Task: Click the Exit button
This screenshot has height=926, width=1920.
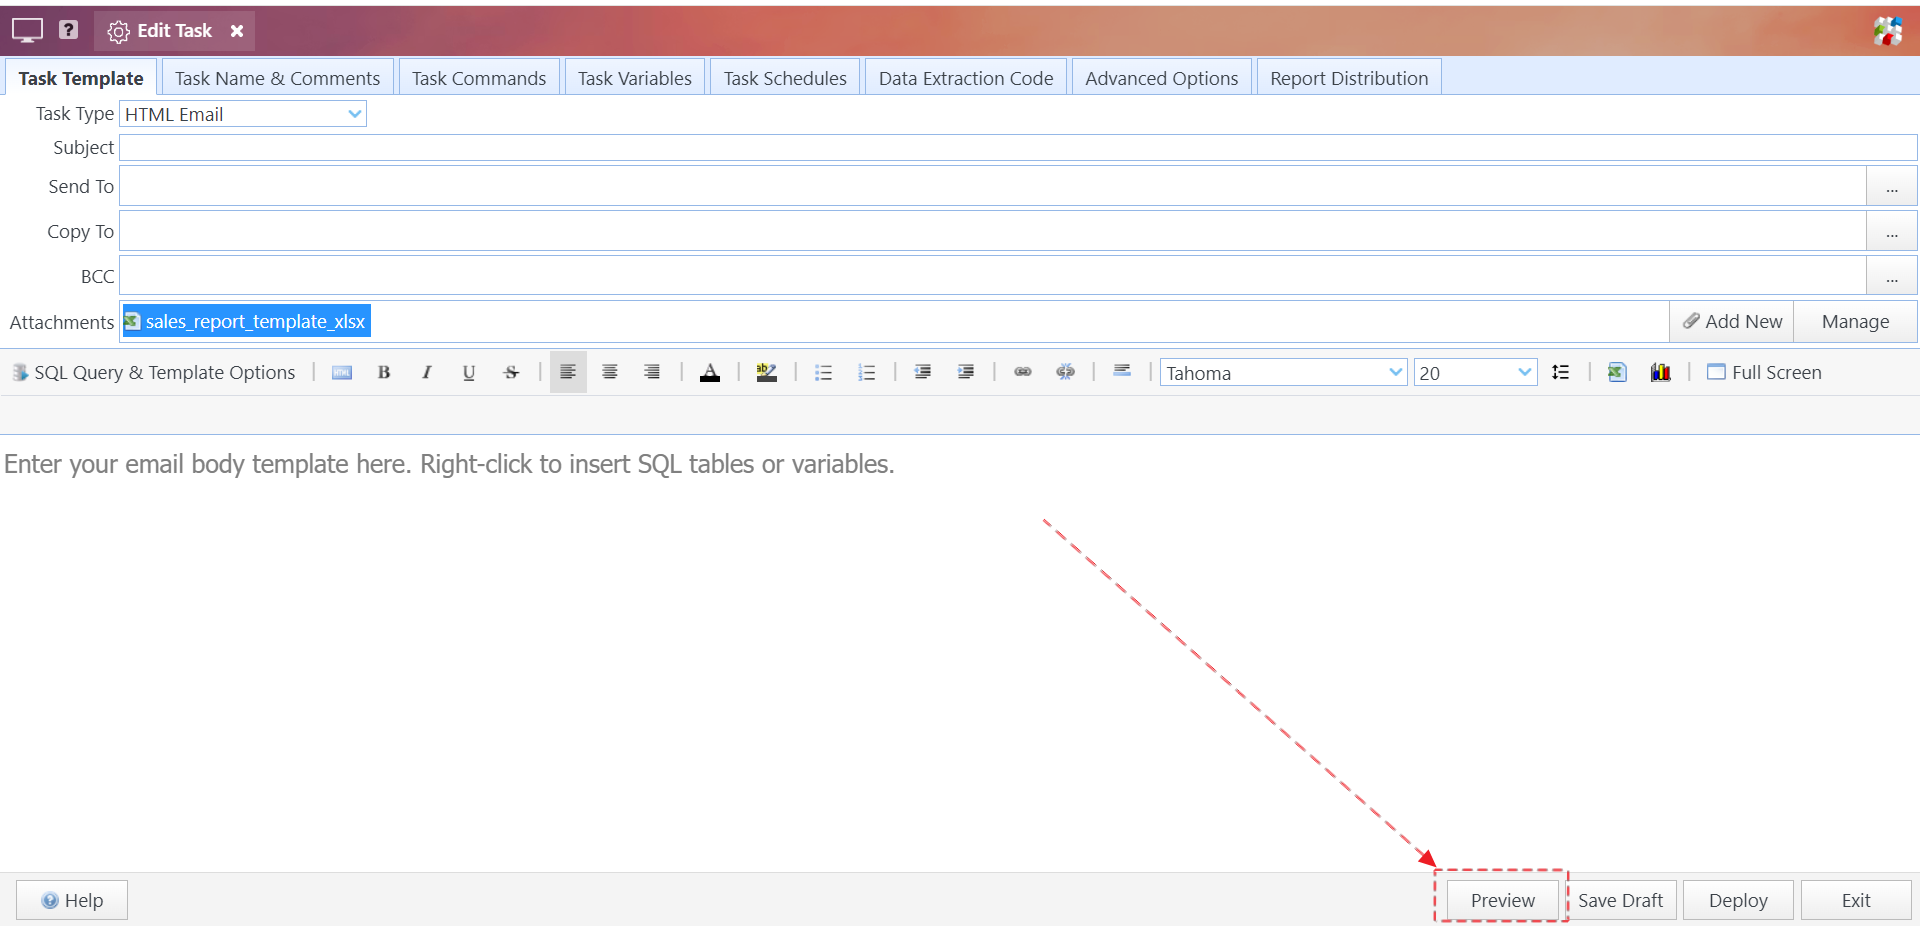Action: (x=1856, y=900)
